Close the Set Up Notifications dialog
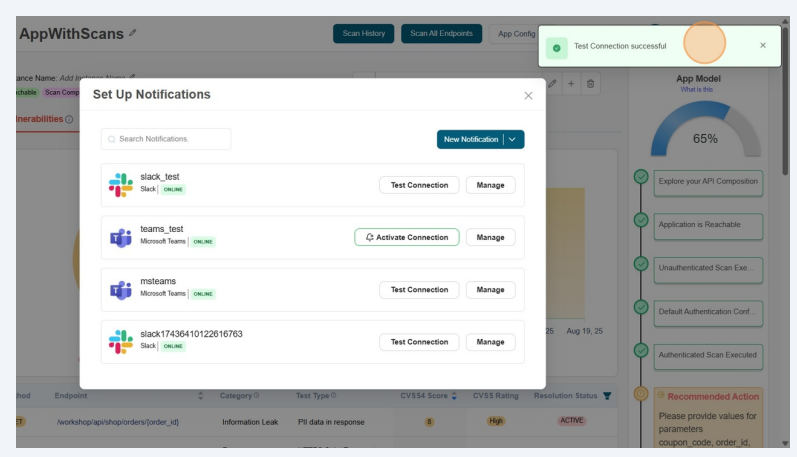797x457 pixels. point(528,95)
